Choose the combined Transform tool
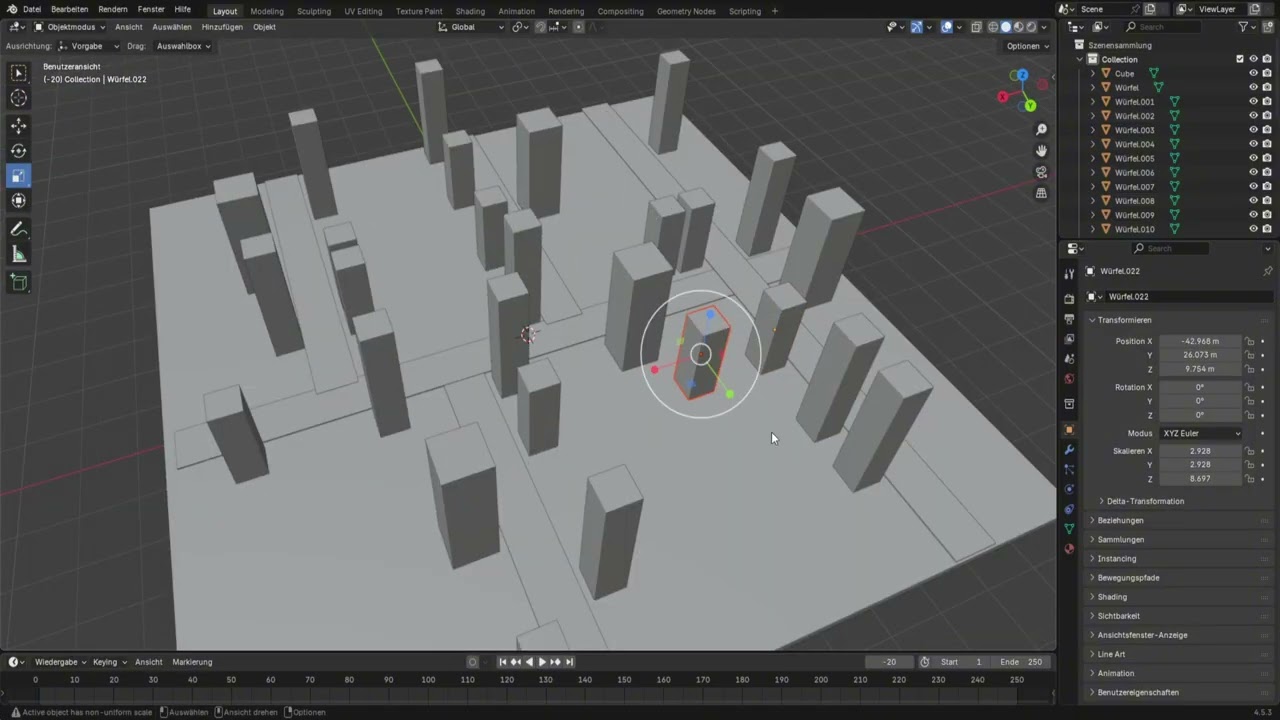 pos(18,201)
